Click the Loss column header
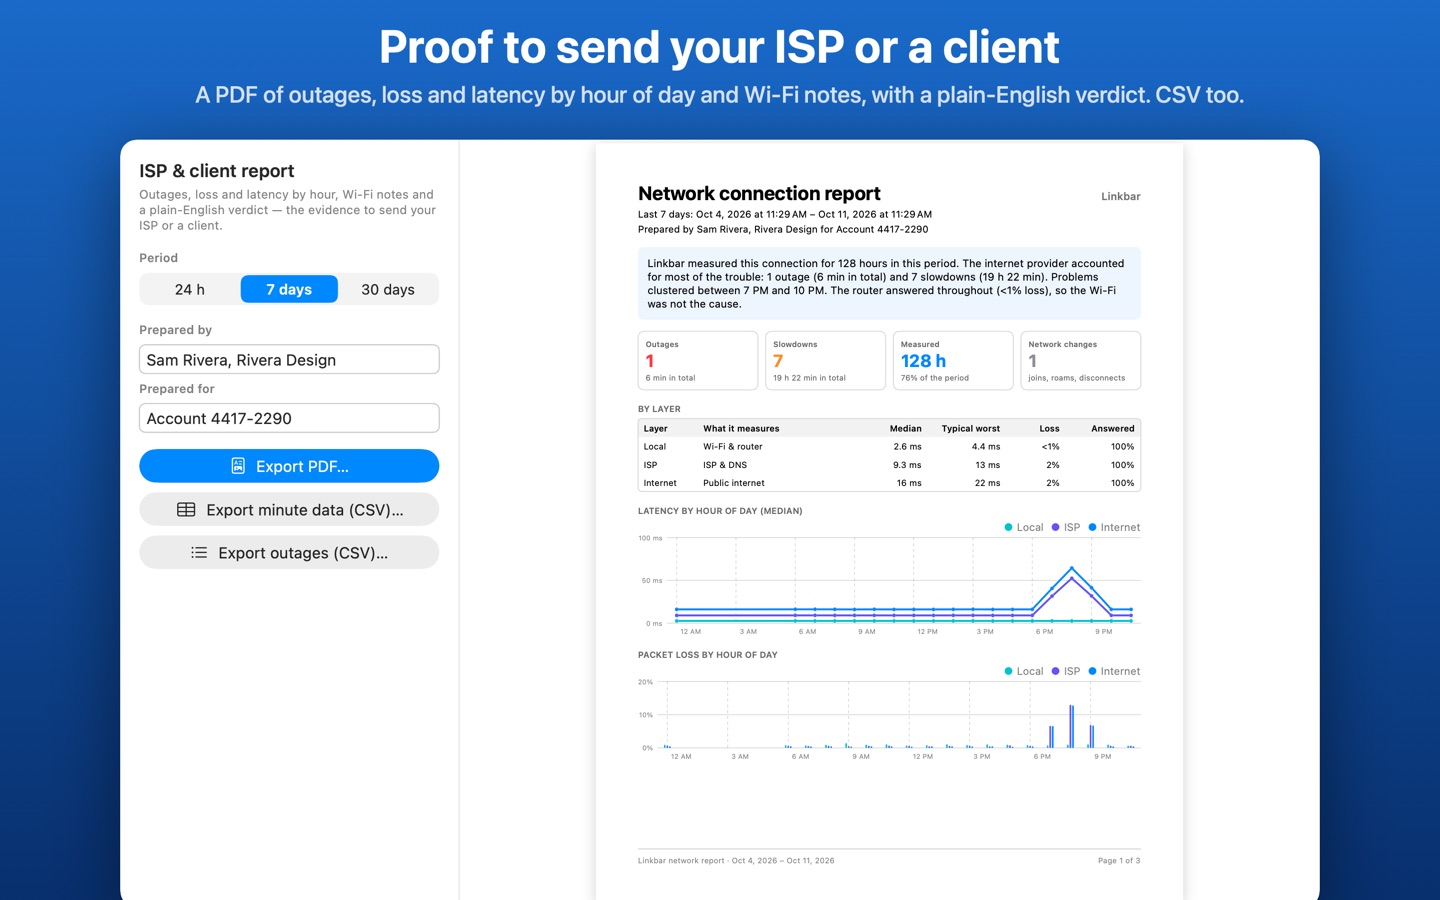 [x=1049, y=429]
